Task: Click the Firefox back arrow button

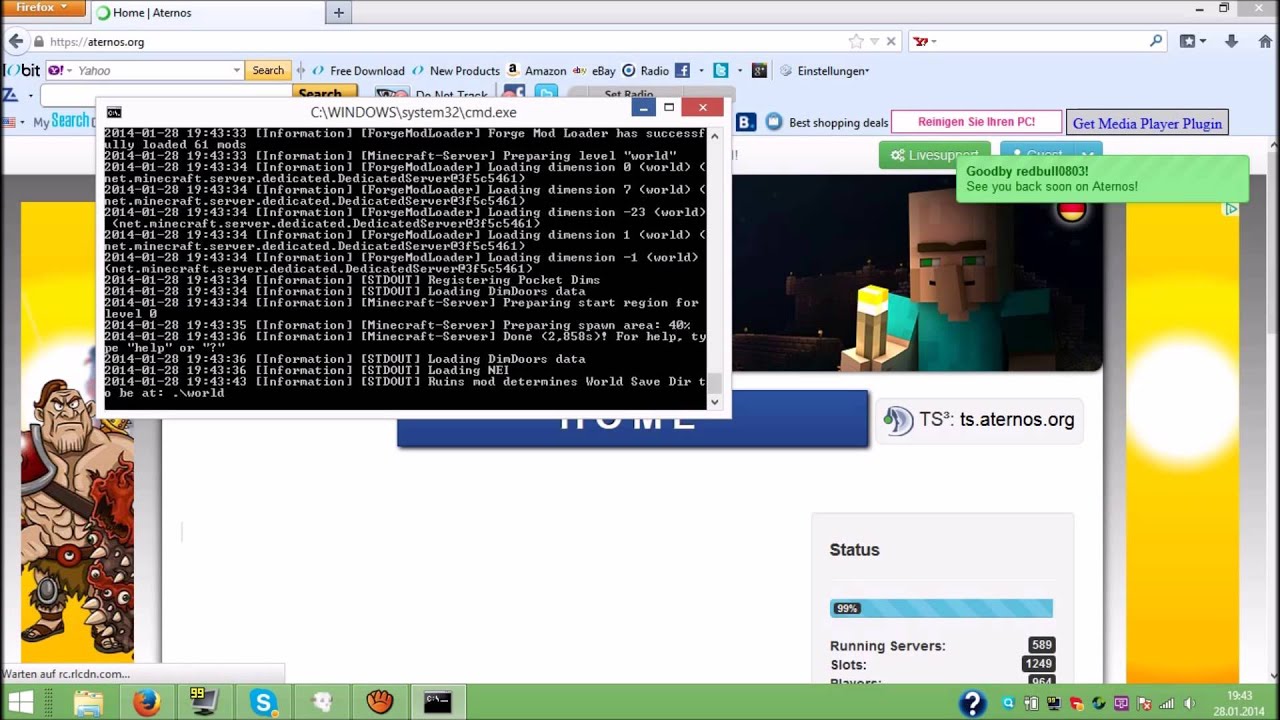Action: [14, 41]
